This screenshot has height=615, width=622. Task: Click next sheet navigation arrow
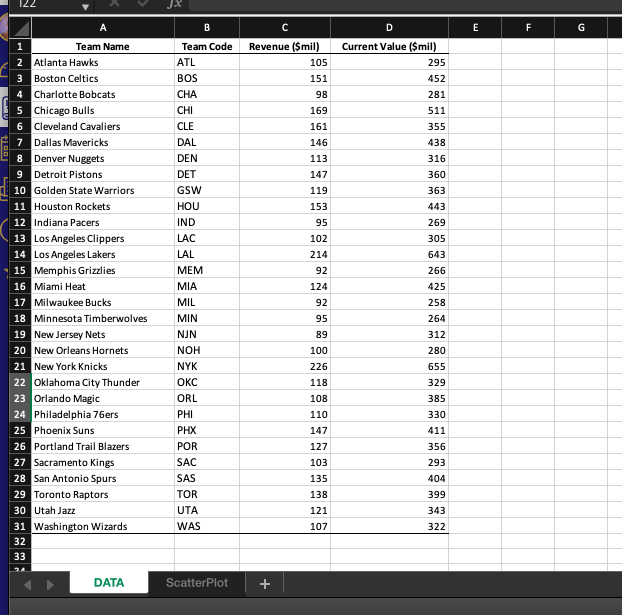click(x=50, y=585)
